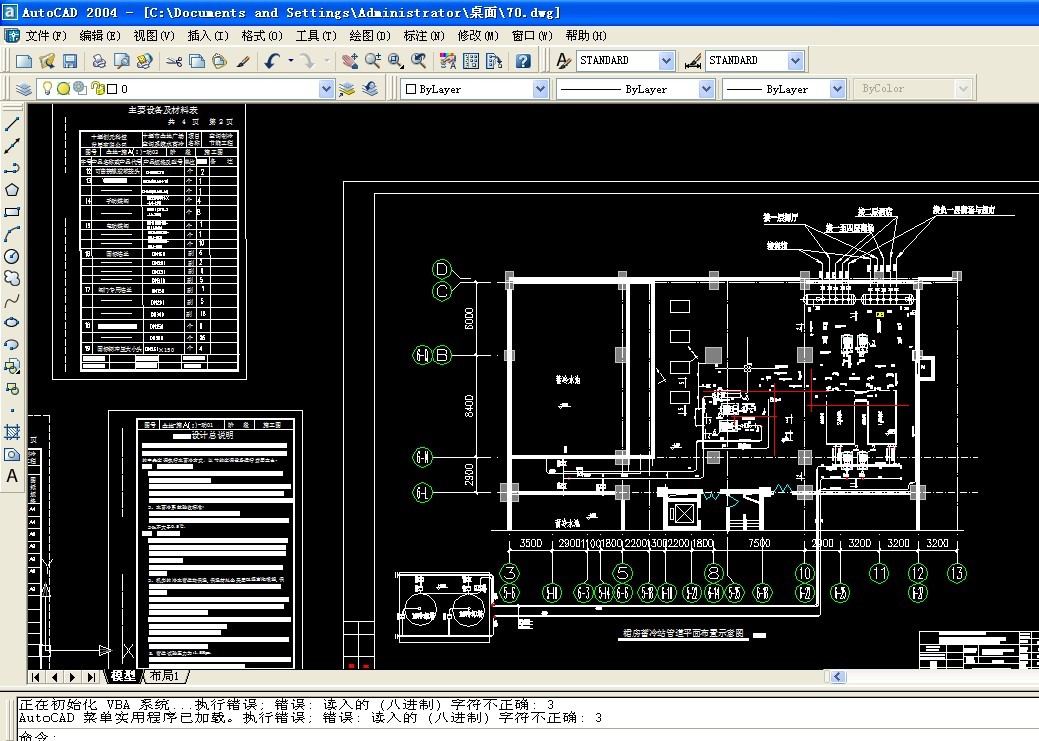Toggle the layer on/off lightbulb icon
Image resolution: width=1039 pixels, height=741 pixels.
tap(46, 88)
